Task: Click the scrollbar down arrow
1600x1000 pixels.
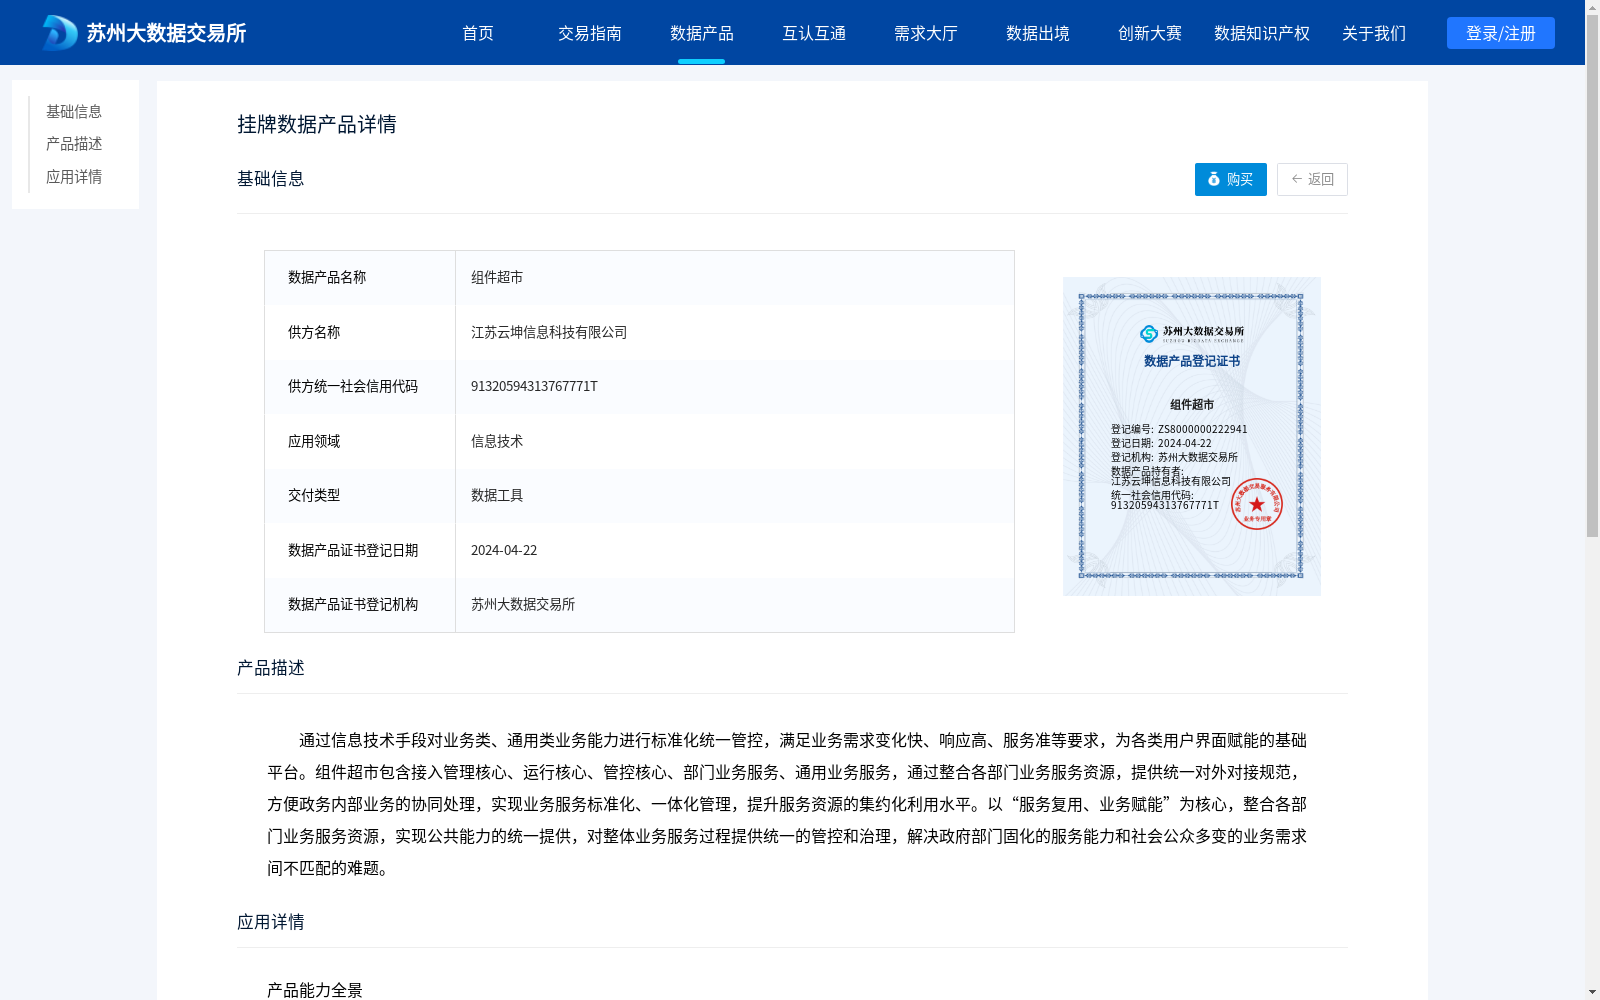Action: coord(1592,992)
